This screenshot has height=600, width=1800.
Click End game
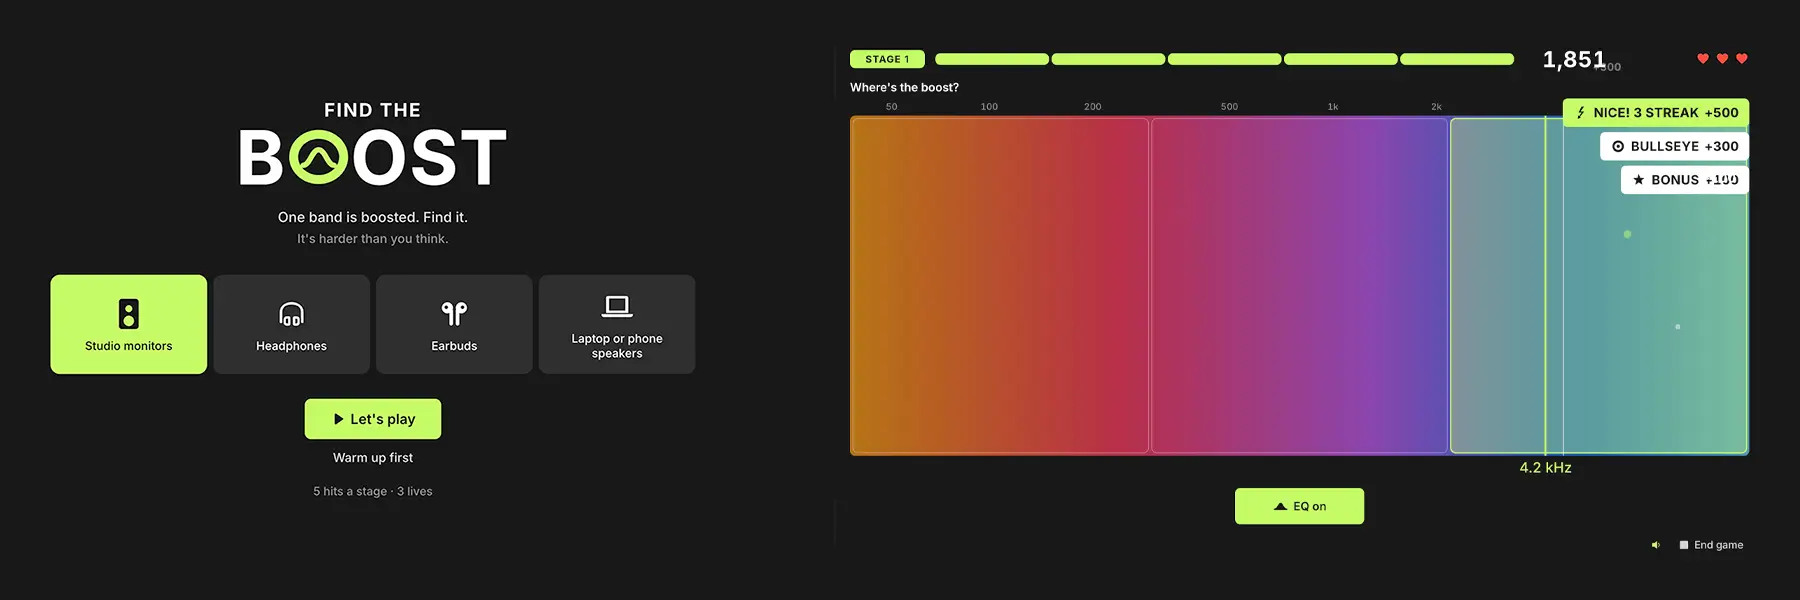[x=1711, y=545]
